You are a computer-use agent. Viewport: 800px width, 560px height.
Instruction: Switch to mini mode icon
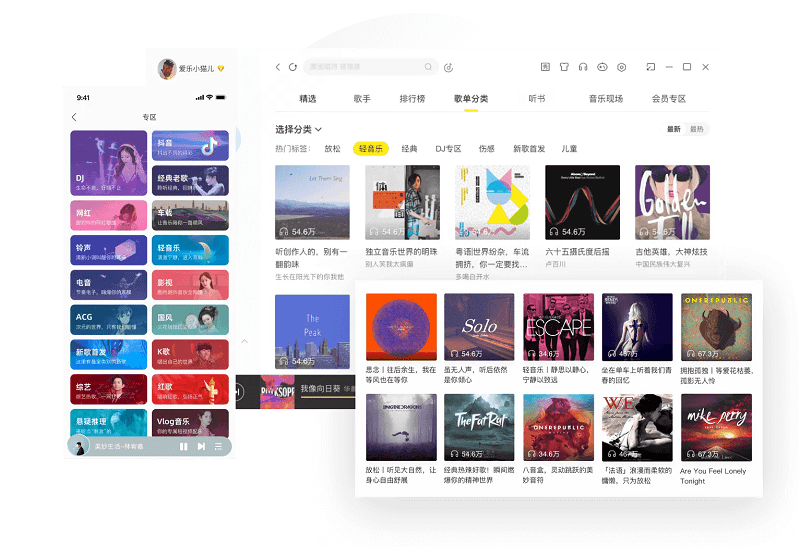tap(651, 67)
